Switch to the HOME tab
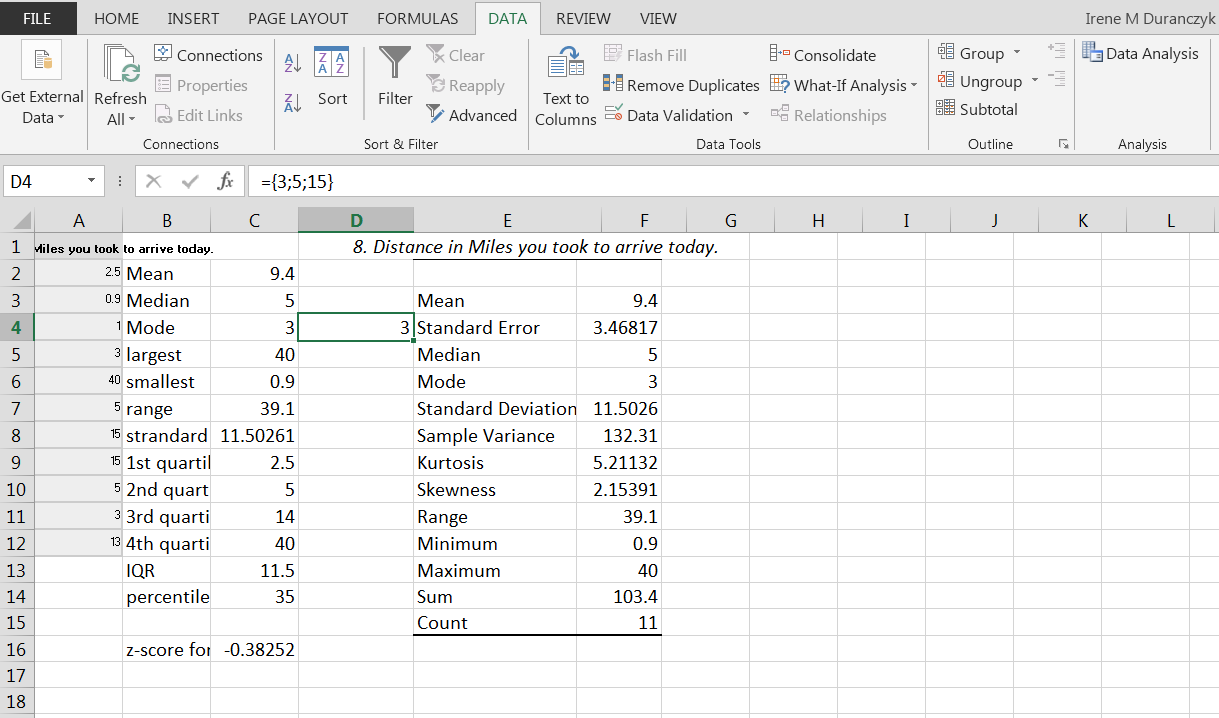This screenshot has height=718, width=1219. [116, 18]
